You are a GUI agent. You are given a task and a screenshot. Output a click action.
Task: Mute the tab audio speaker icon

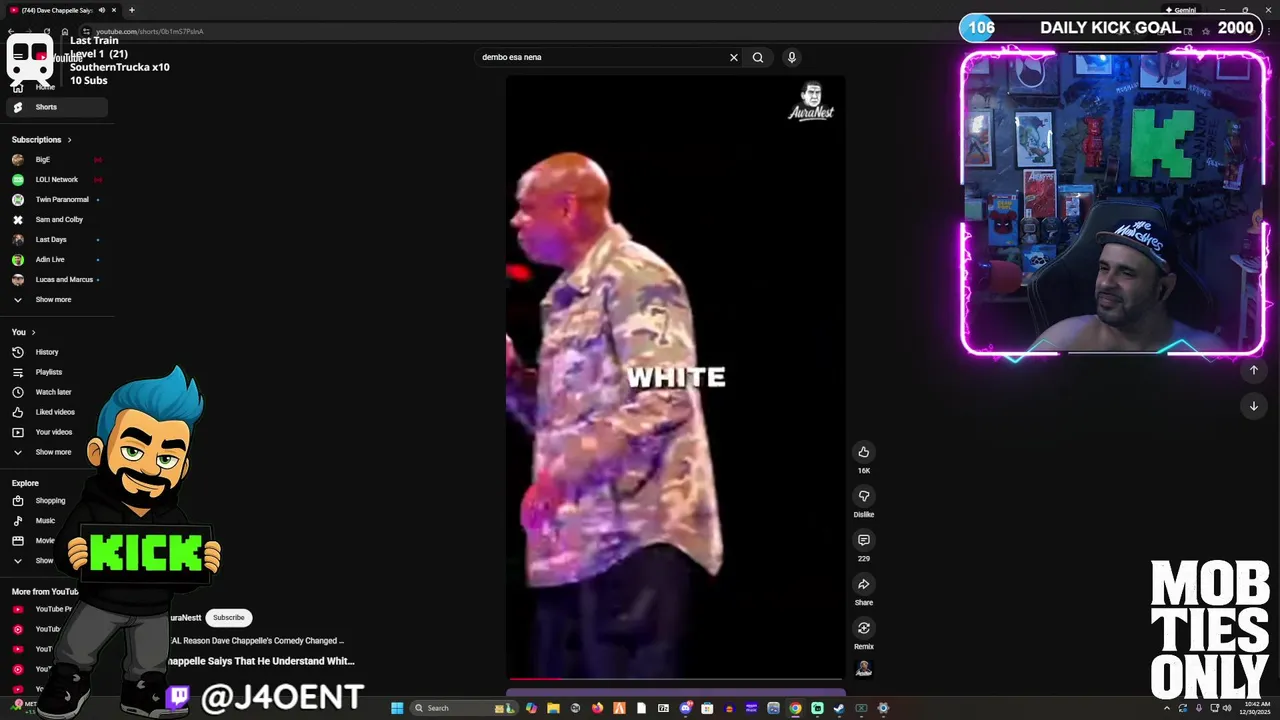pyautogui.click(x=101, y=10)
